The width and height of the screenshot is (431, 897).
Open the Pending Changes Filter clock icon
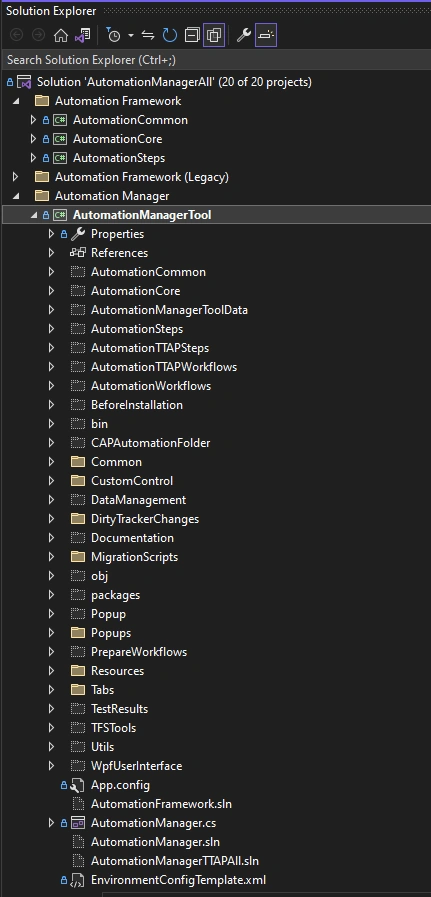point(113,35)
